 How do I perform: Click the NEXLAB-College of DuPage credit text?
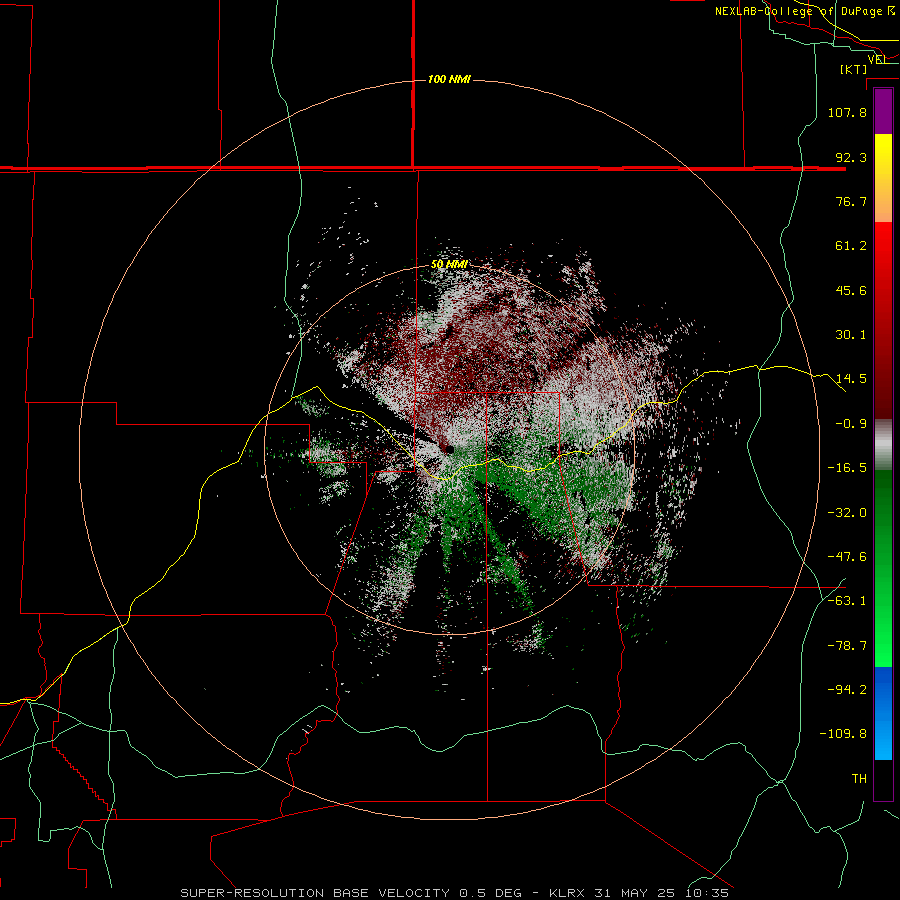805,11
